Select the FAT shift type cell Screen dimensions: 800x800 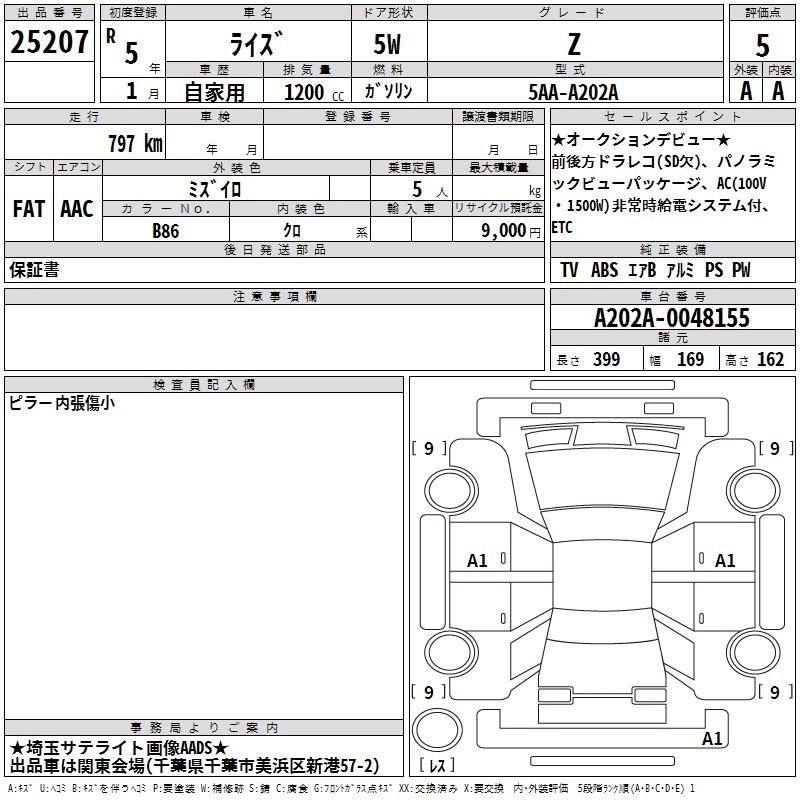point(27,209)
